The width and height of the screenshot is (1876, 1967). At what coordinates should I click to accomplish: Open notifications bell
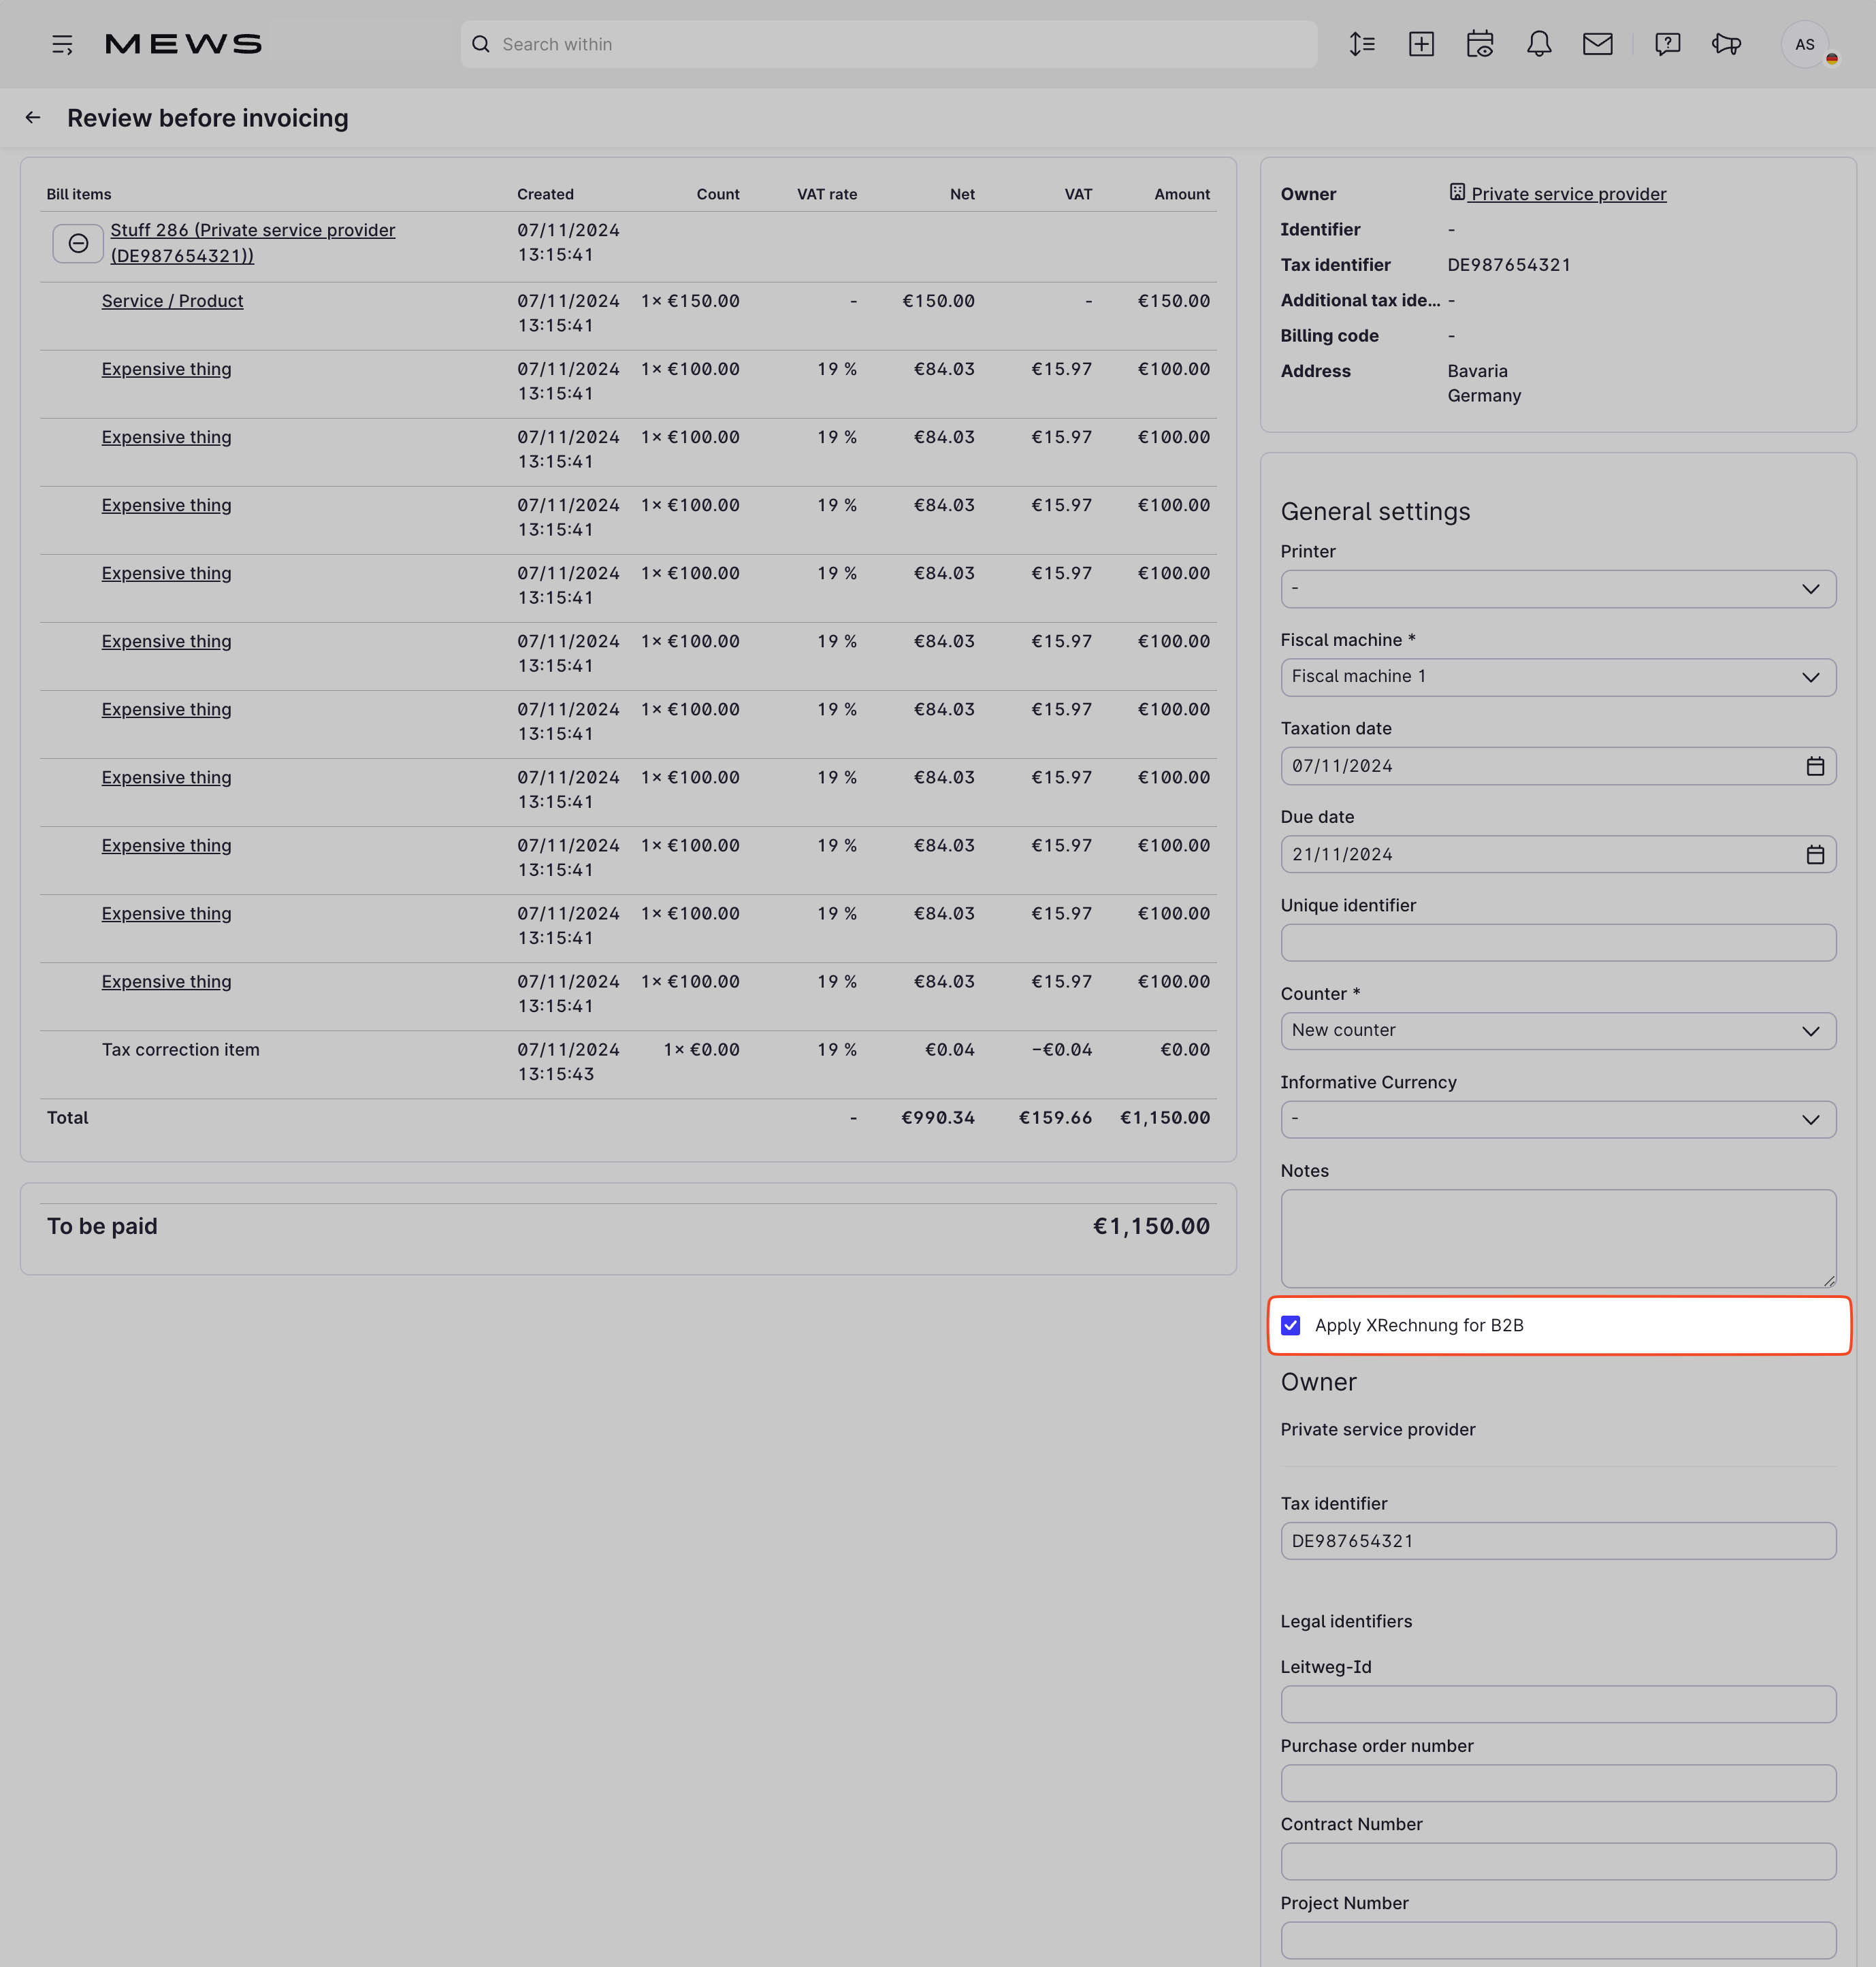point(1539,44)
